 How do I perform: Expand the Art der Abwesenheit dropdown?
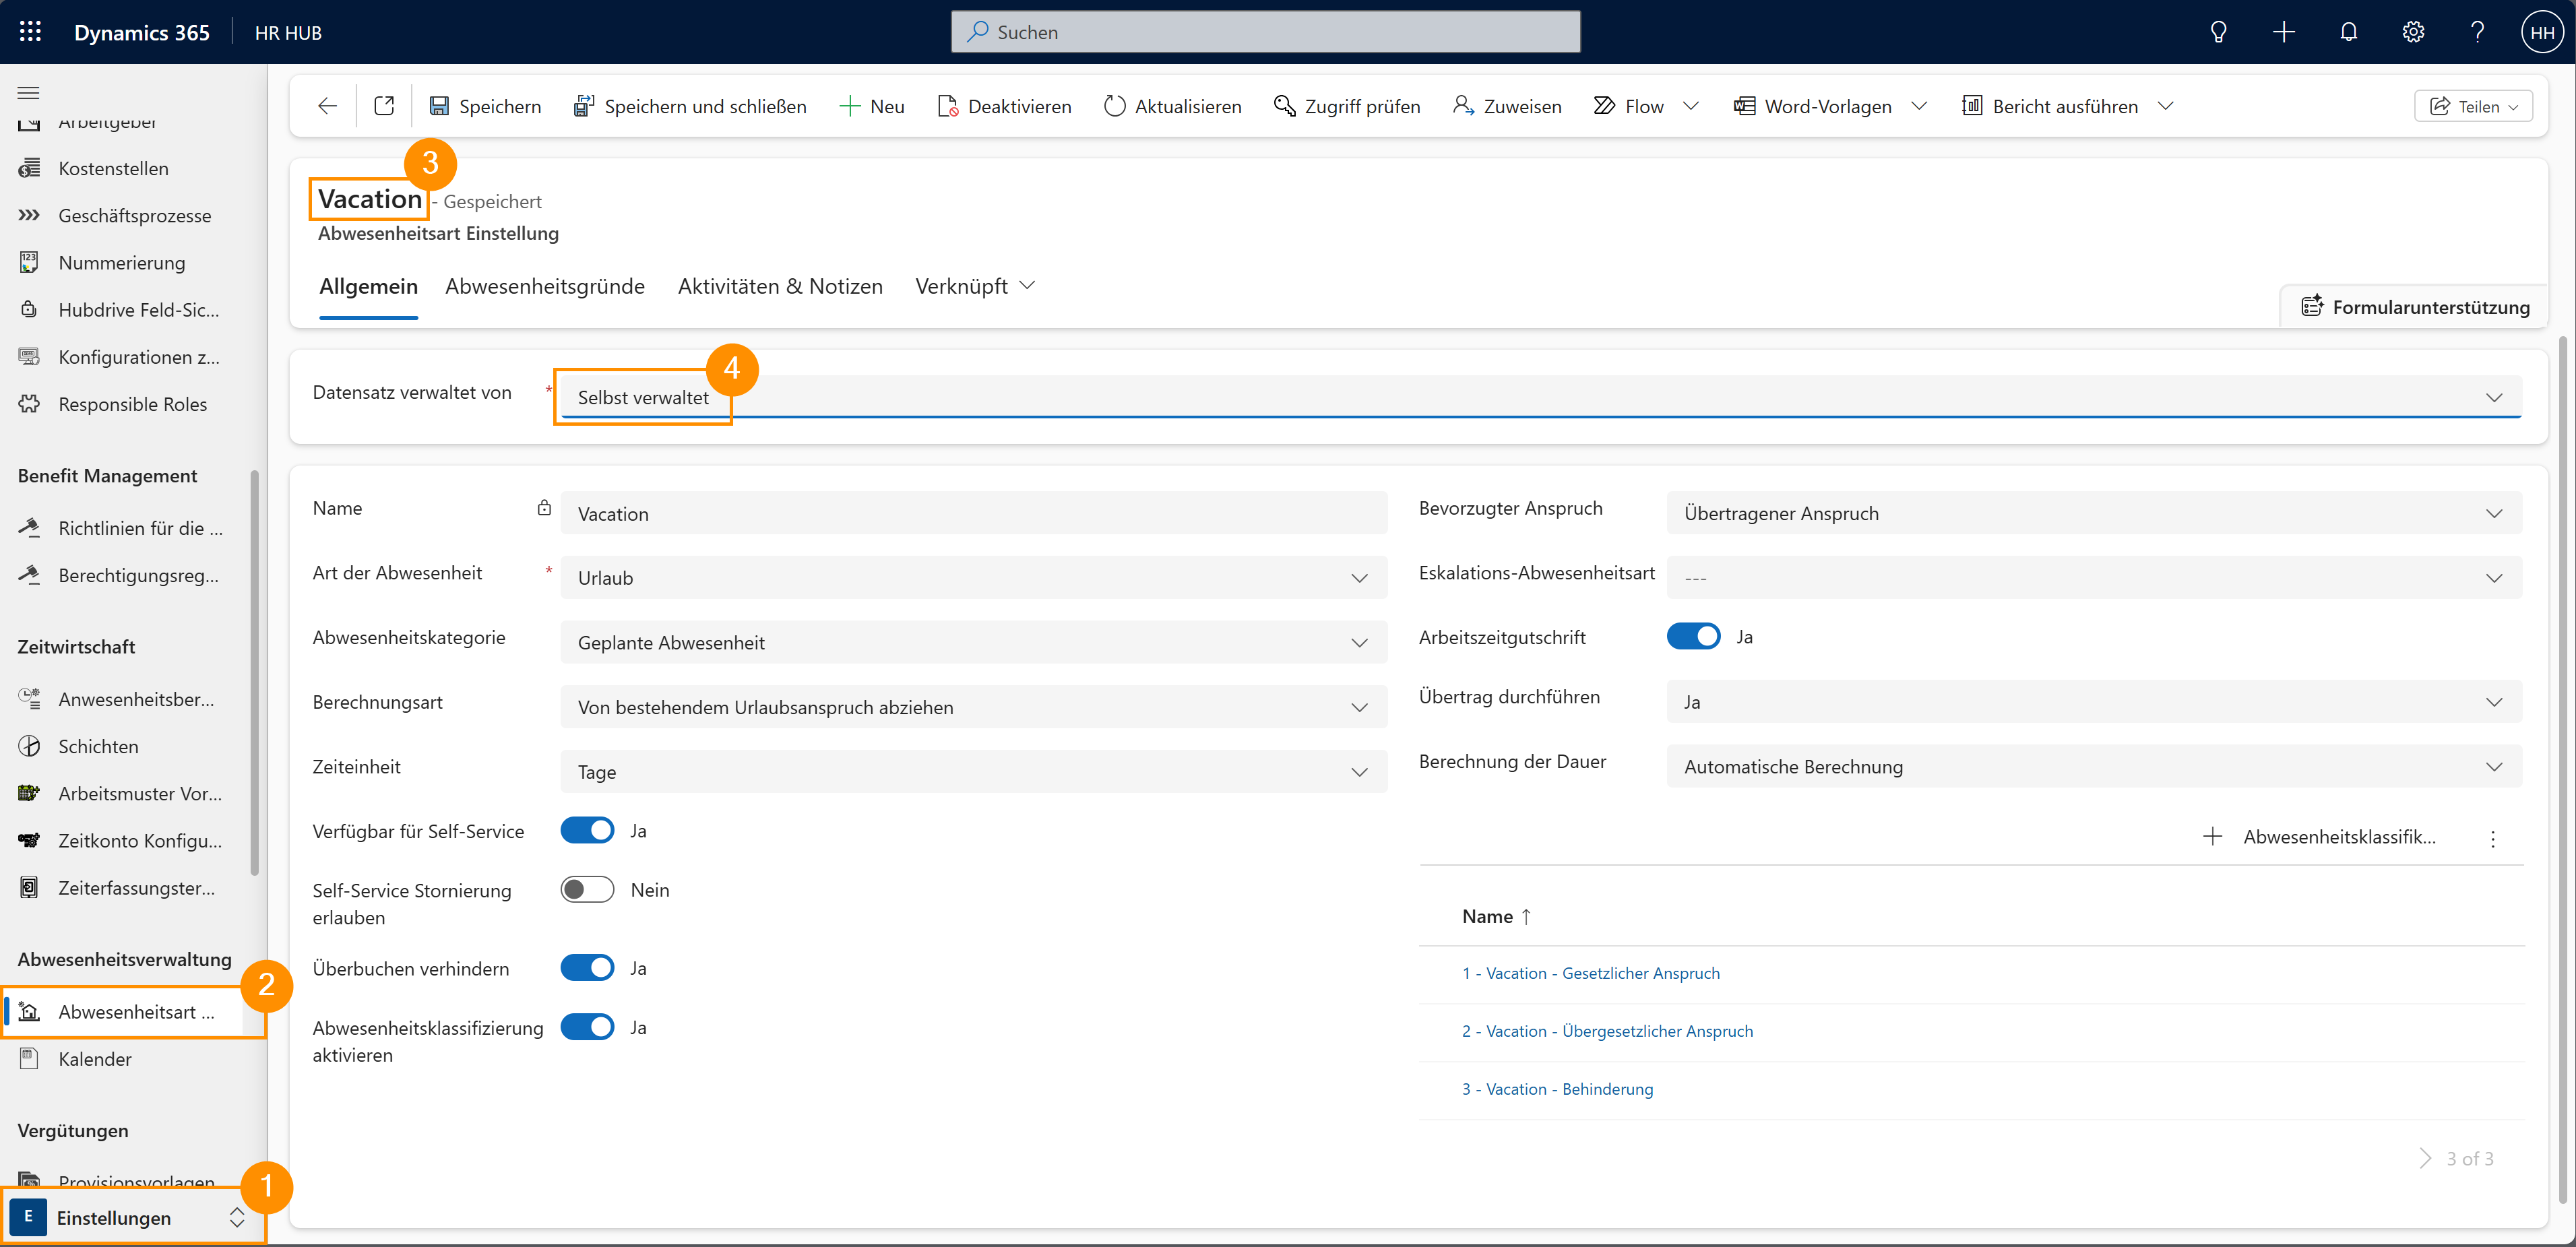(x=1359, y=578)
